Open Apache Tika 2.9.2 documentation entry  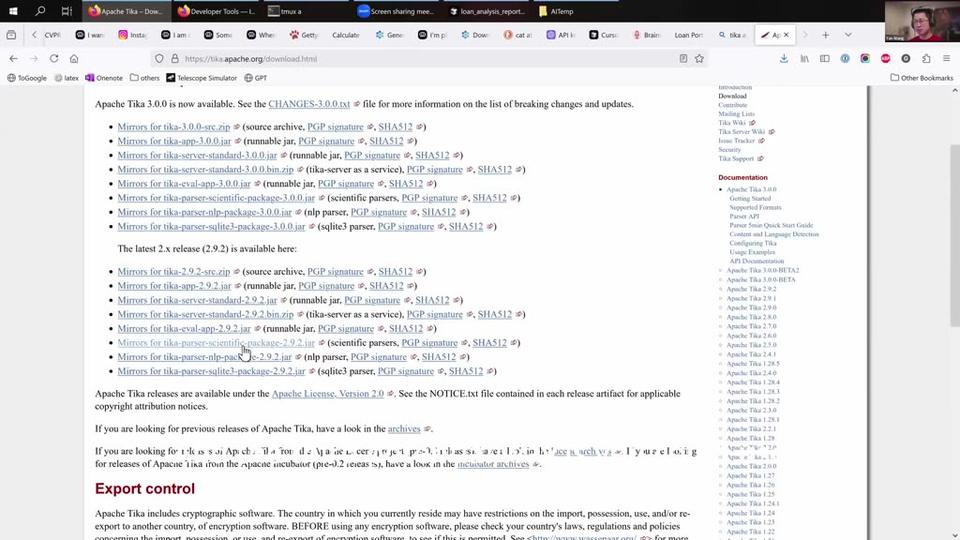[751, 289]
